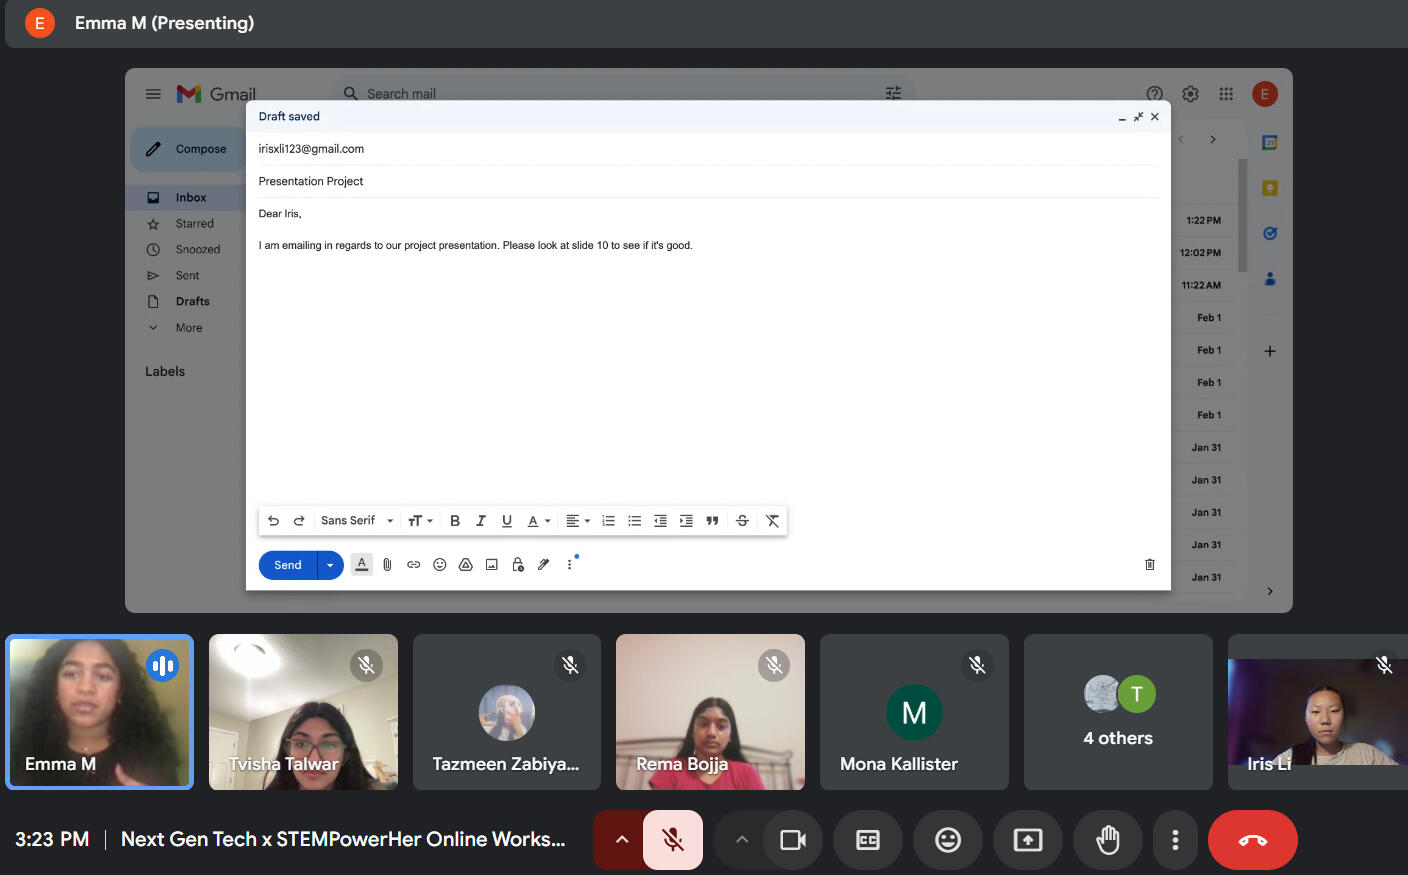Screen dimensions: 1408x875
Task: Select Emma M's video tile
Action: [99, 712]
